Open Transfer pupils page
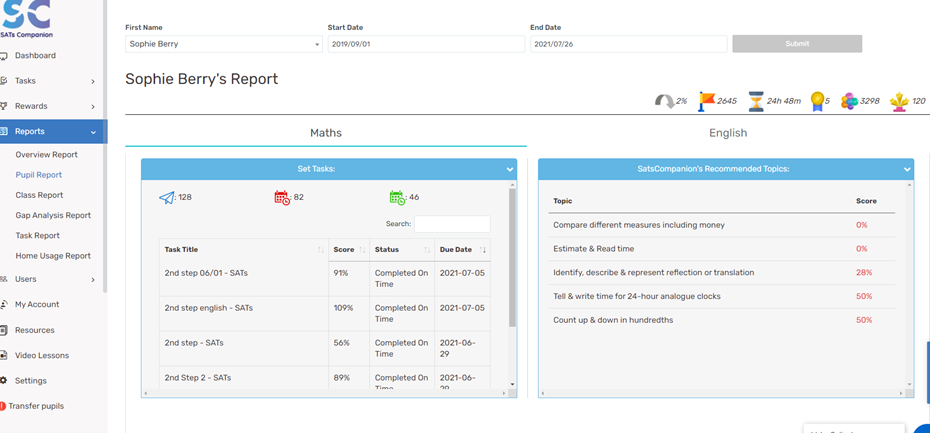Image resolution: width=930 pixels, height=433 pixels. point(36,406)
